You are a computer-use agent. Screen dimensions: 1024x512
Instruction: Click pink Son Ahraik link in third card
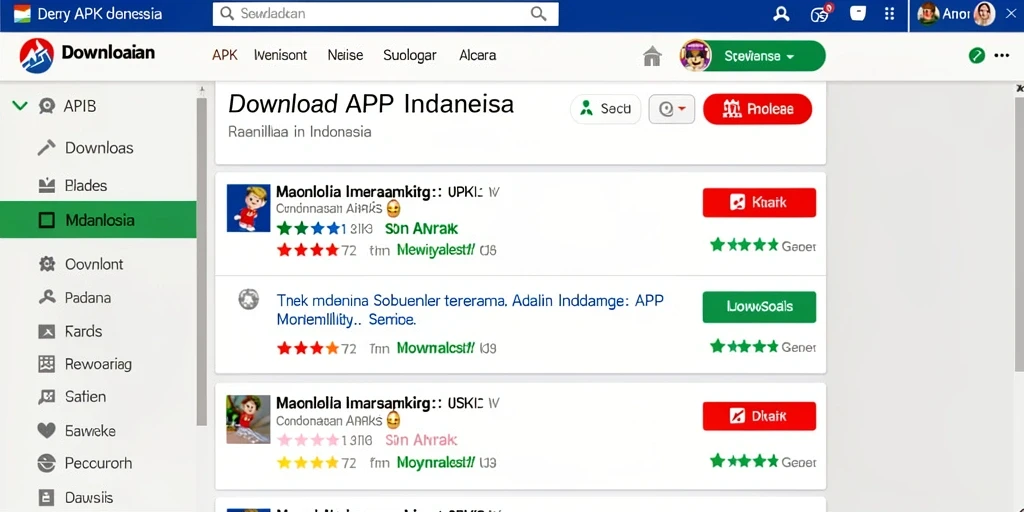point(421,440)
